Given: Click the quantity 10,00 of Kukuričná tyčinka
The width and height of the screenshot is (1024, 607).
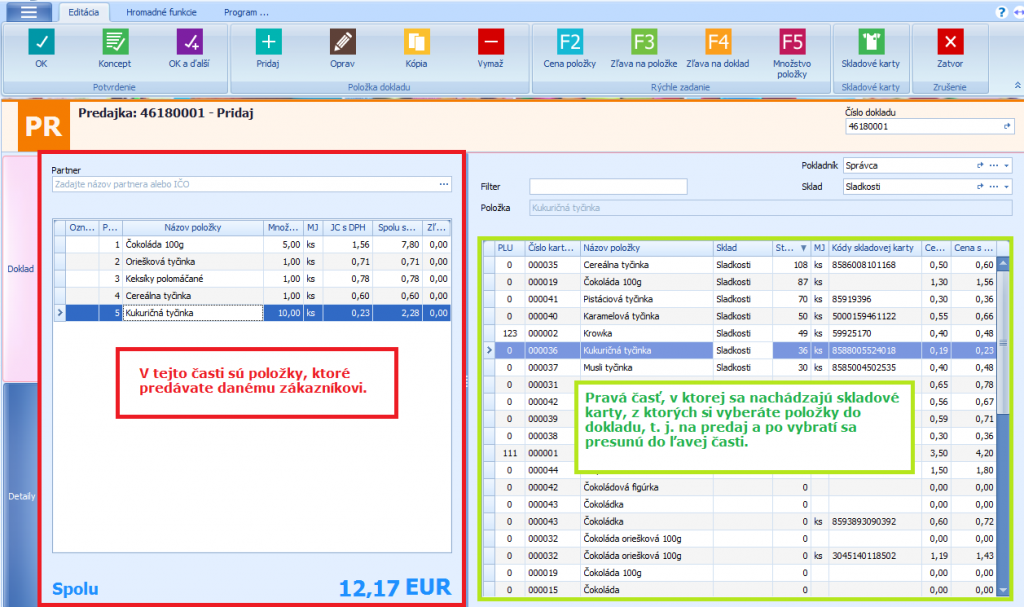Looking at the screenshot, I should pos(283,313).
